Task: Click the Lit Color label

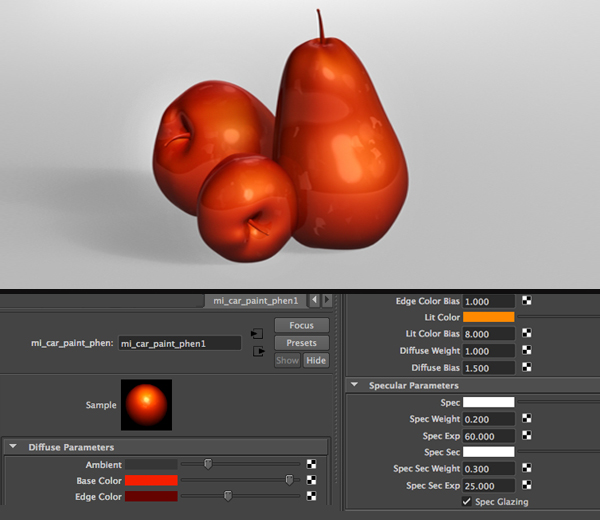Action: pos(442,317)
